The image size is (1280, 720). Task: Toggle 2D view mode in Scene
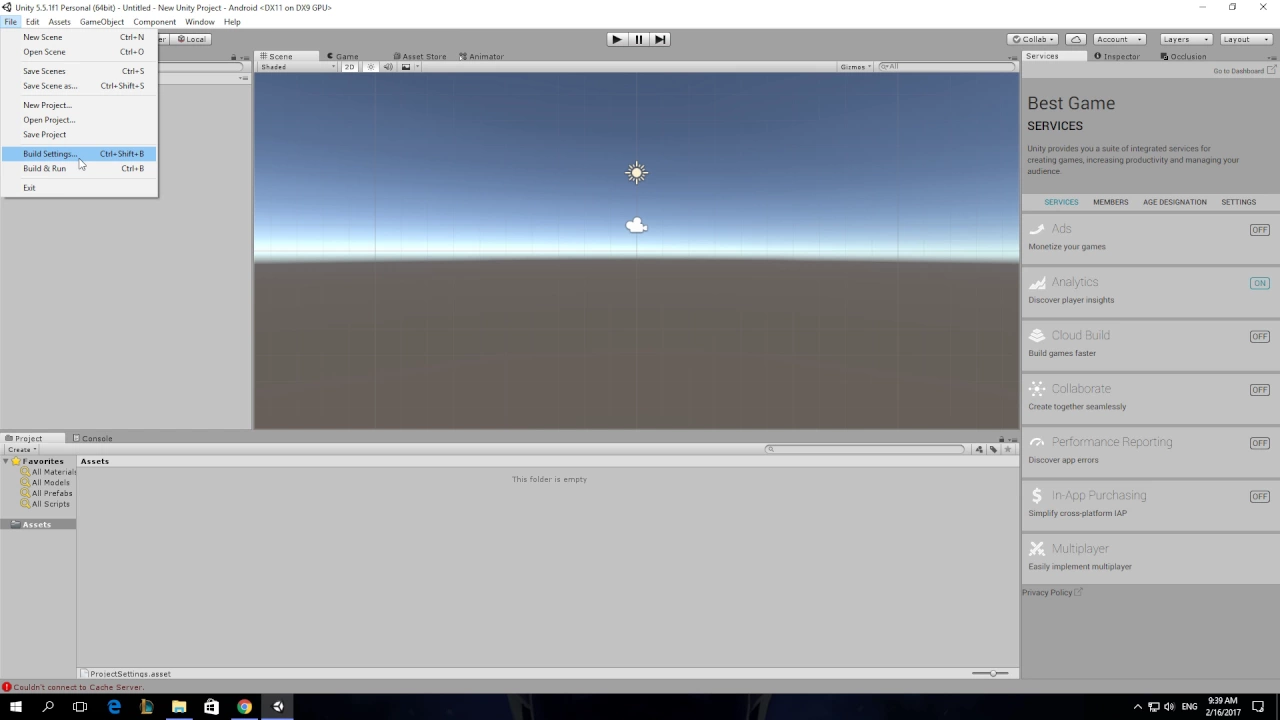(x=349, y=67)
